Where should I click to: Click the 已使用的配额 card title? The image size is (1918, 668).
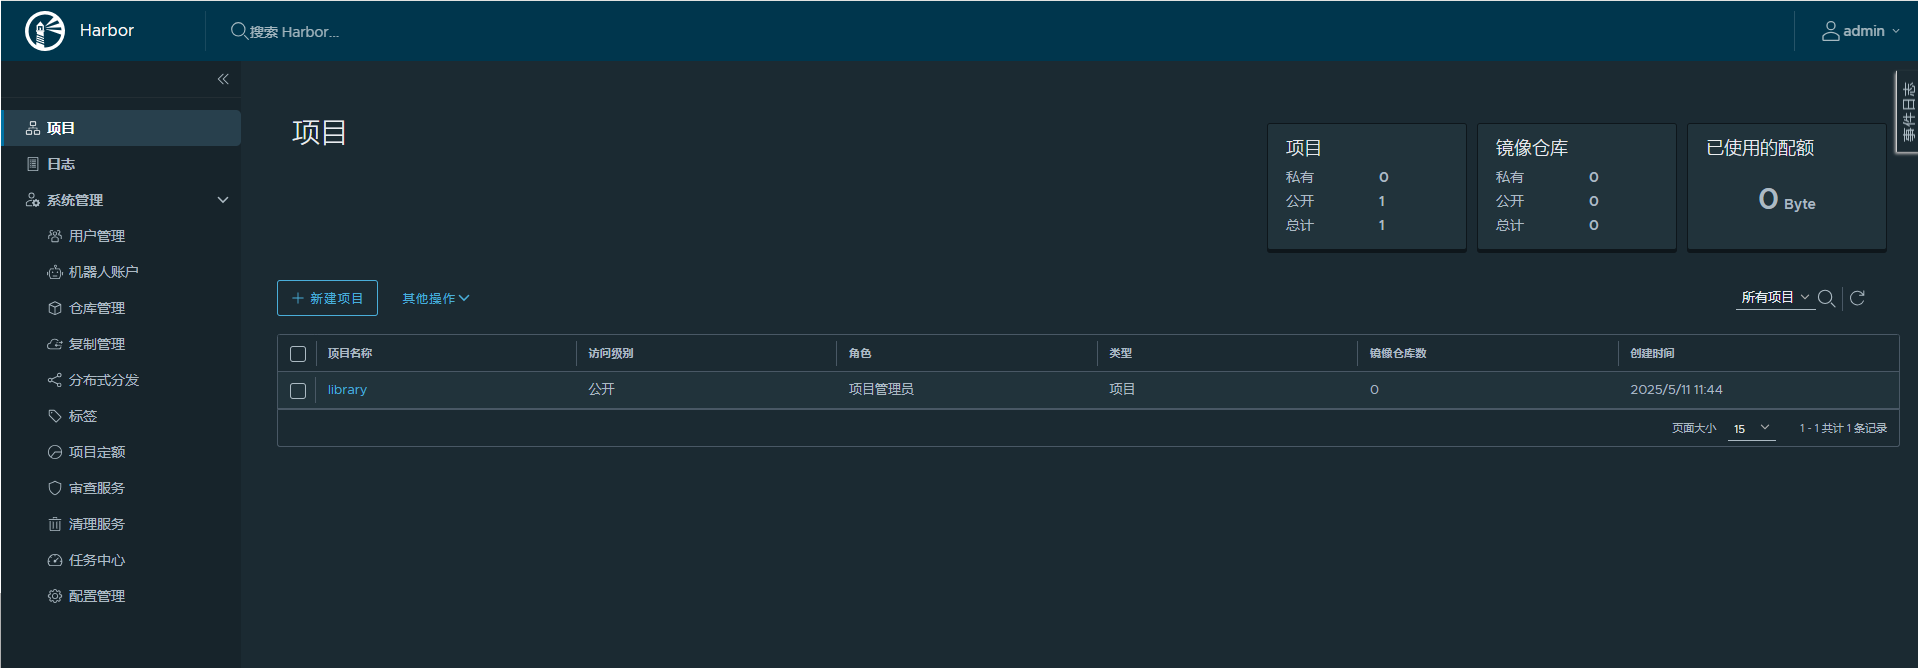(x=1760, y=148)
